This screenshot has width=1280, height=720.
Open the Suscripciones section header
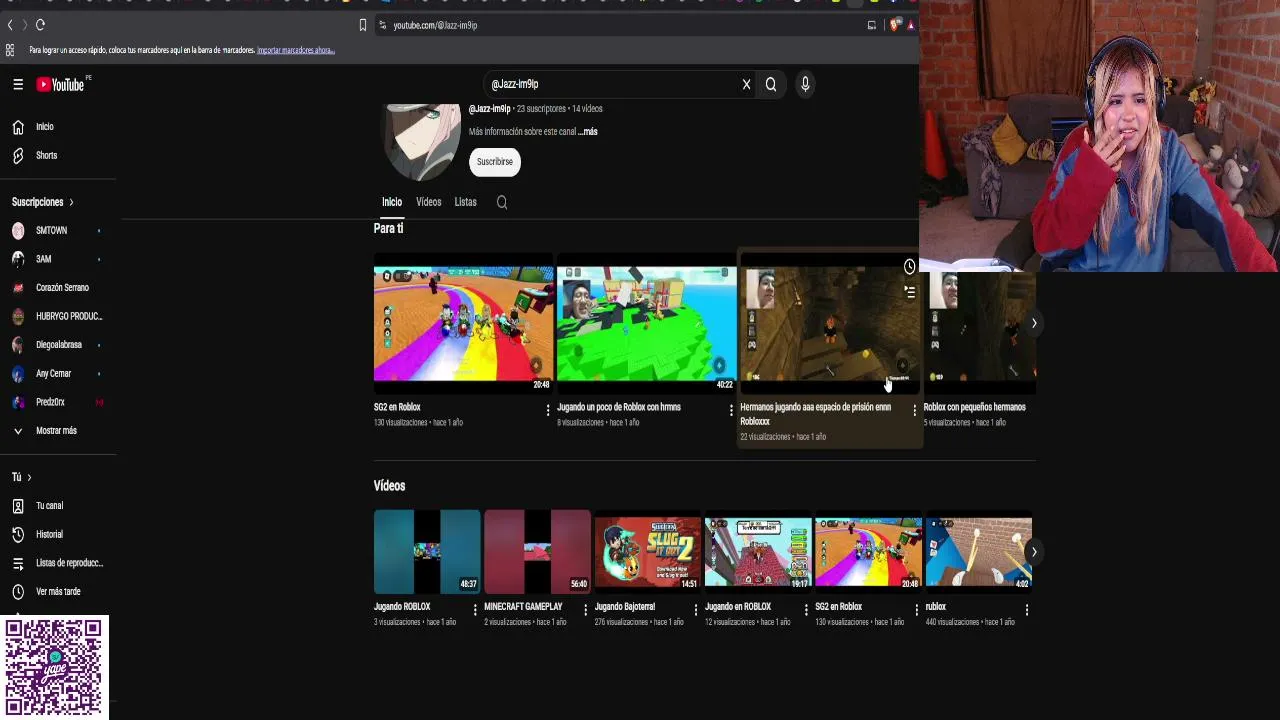tap(43, 202)
